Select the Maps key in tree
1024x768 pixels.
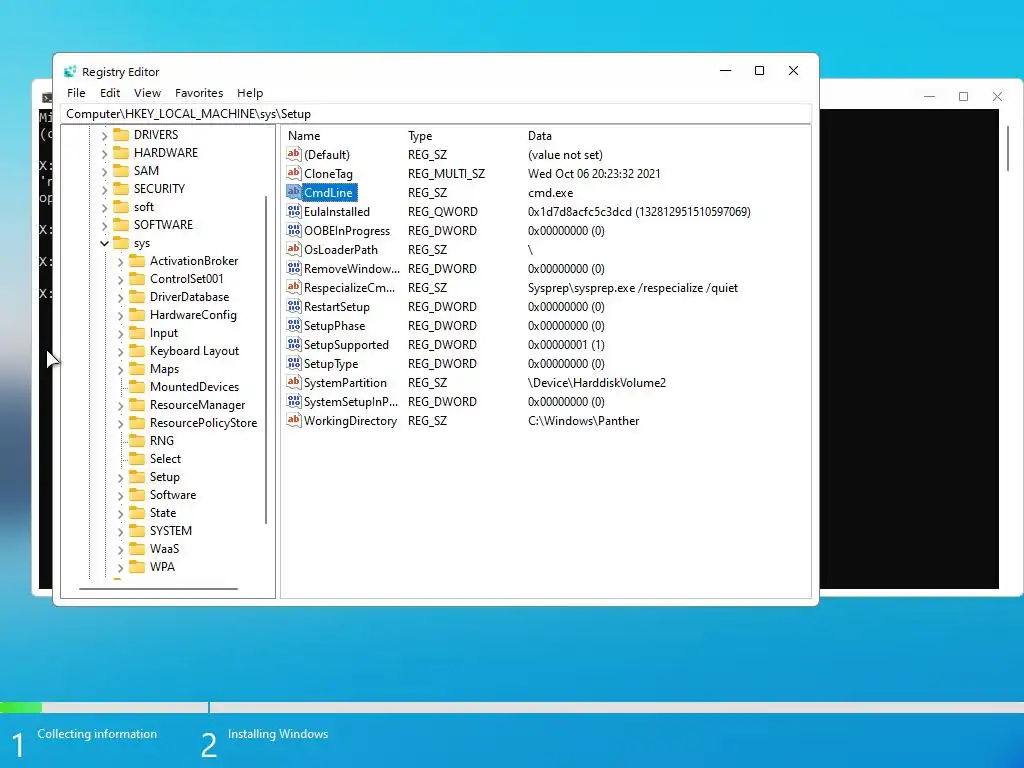click(x=164, y=369)
